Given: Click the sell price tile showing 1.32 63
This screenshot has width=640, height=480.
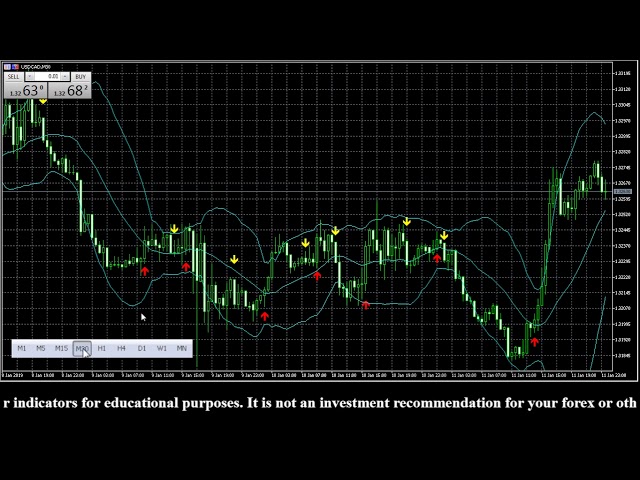Looking at the screenshot, I should 27,91.
